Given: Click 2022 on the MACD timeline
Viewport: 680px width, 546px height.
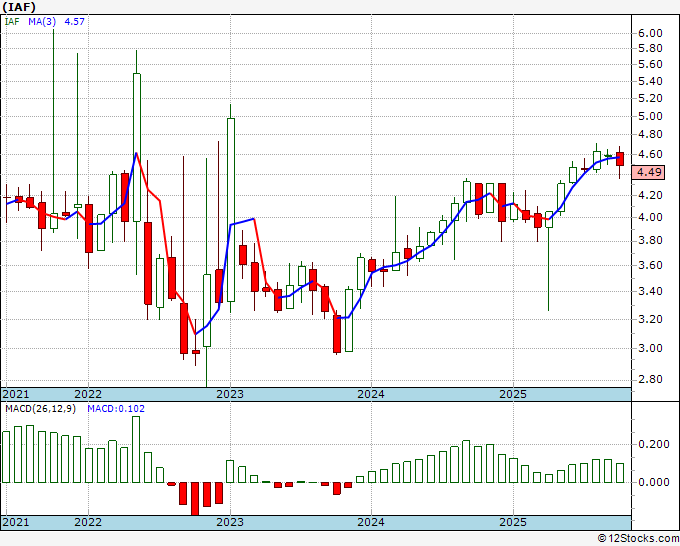Looking at the screenshot, I should [88, 522].
